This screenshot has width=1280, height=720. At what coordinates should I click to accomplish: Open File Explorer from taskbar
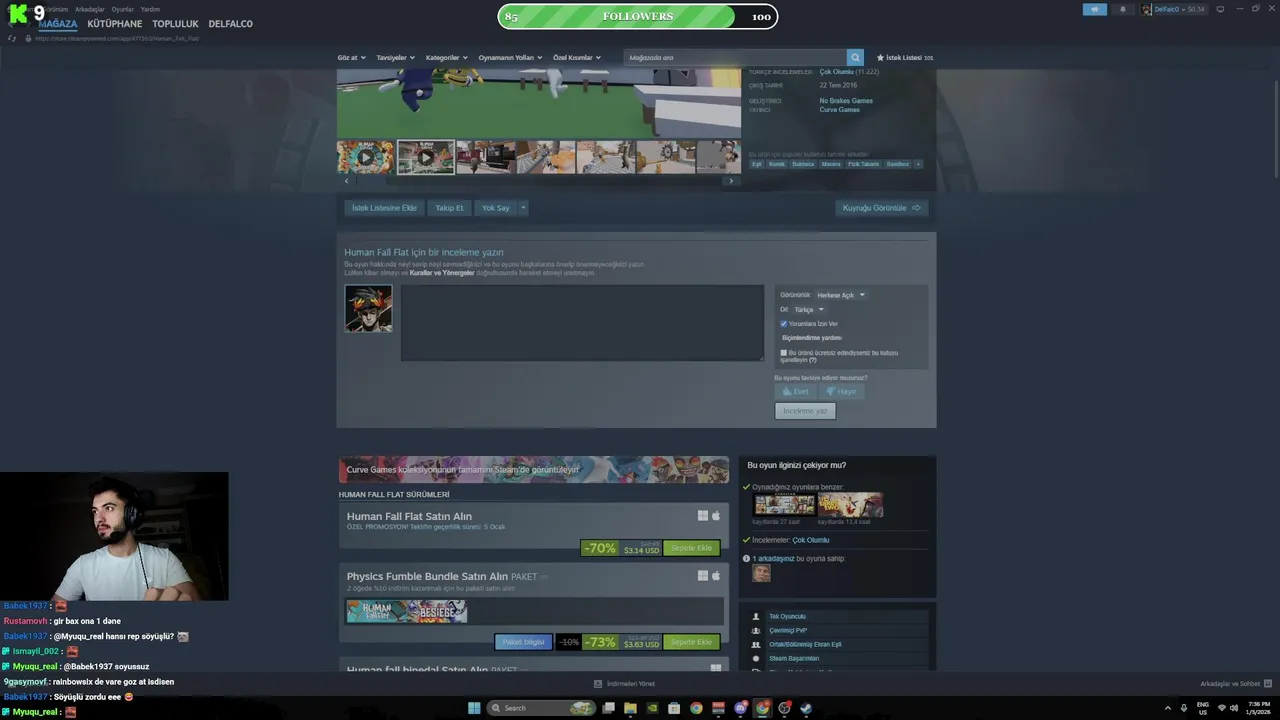click(630, 708)
